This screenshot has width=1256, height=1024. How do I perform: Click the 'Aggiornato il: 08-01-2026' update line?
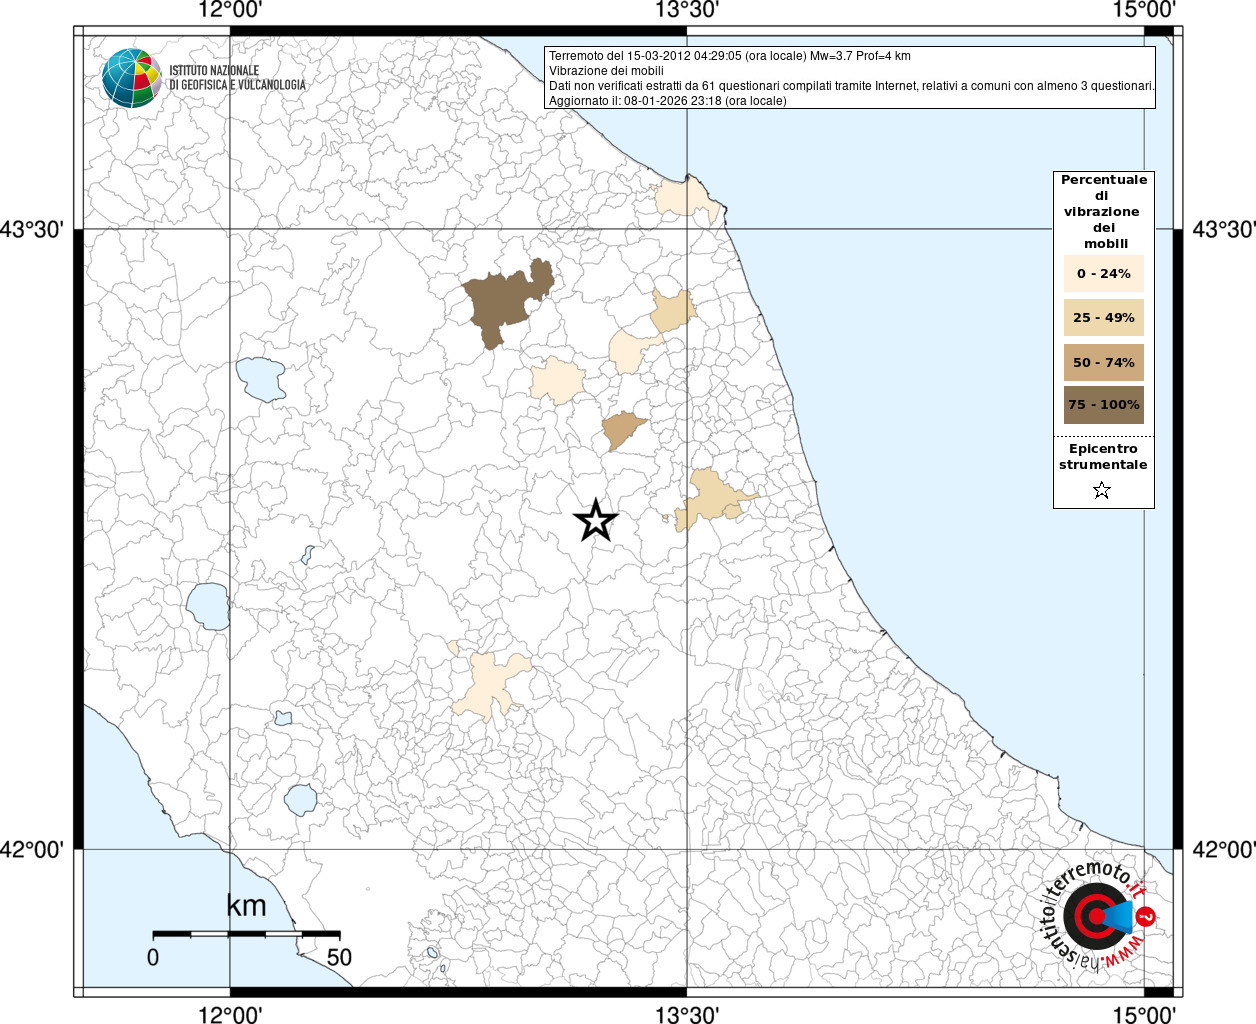pyautogui.click(x=667, y=101)
